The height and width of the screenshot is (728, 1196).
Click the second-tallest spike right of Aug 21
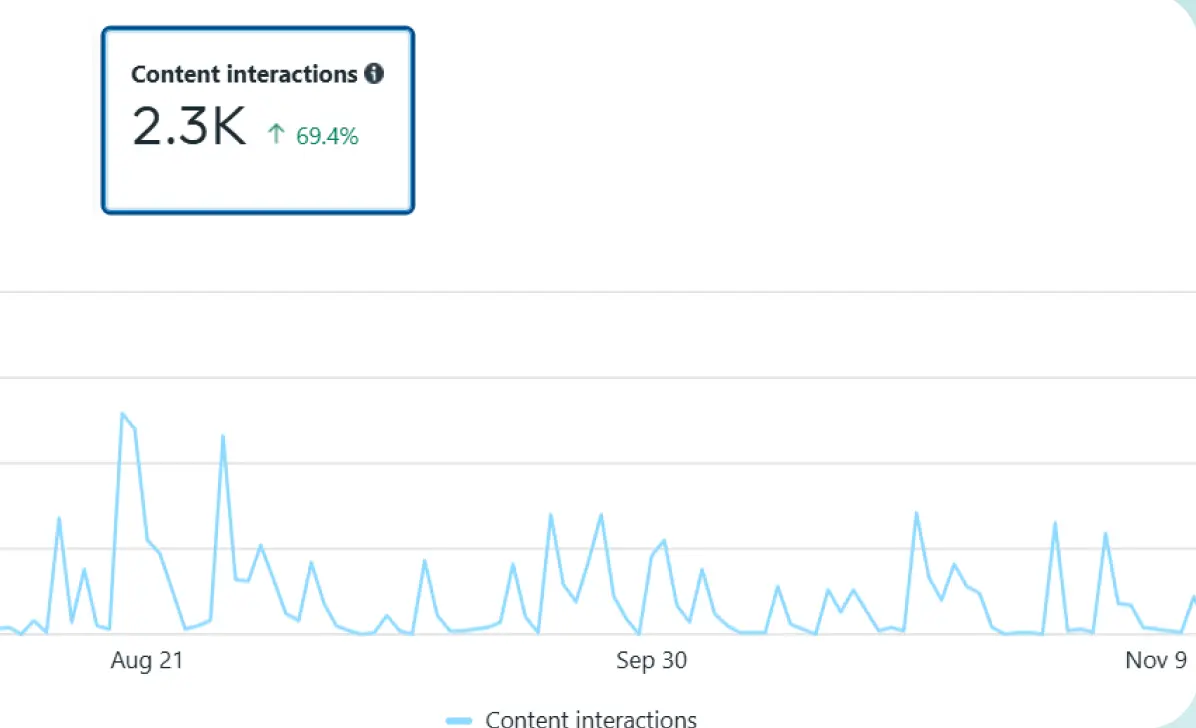223,436
